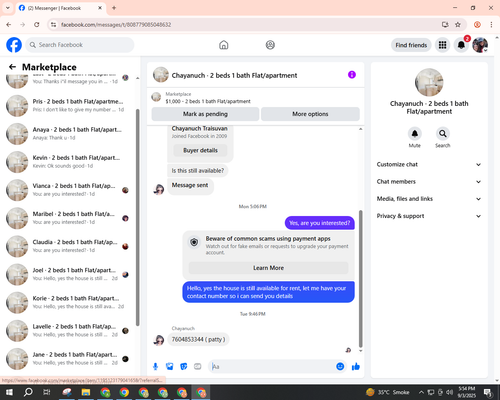
Task: View site information icon in address bar
Action: [x=53, y=25]
